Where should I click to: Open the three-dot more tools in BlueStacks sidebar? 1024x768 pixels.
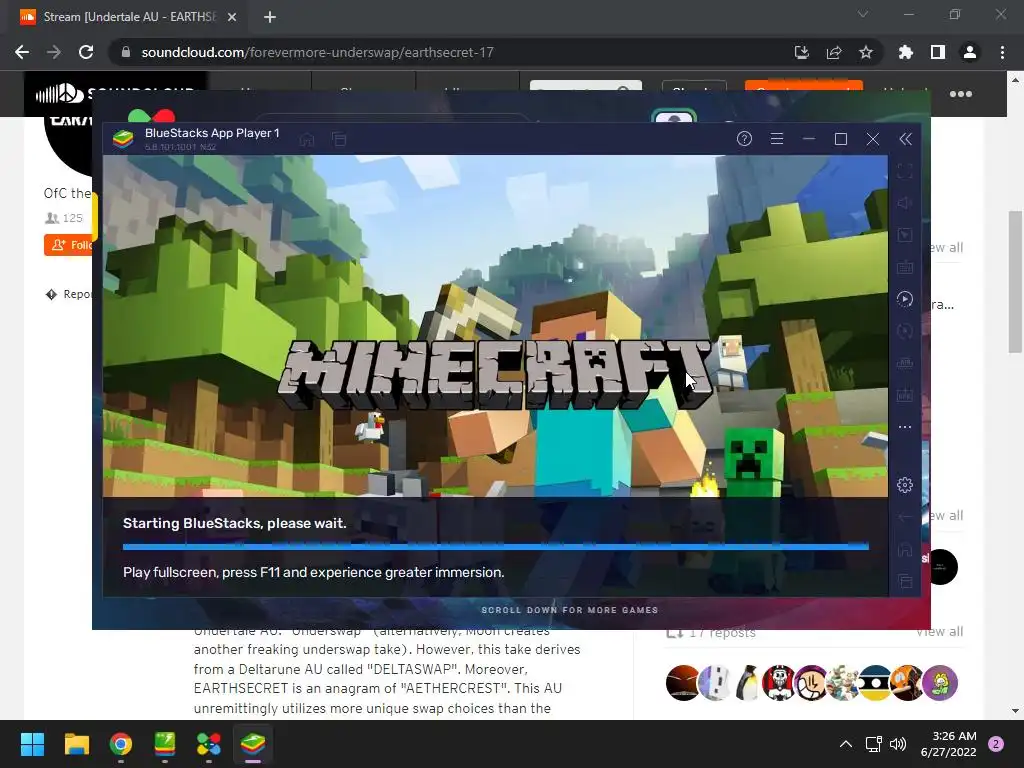click(x=904, y=427)
